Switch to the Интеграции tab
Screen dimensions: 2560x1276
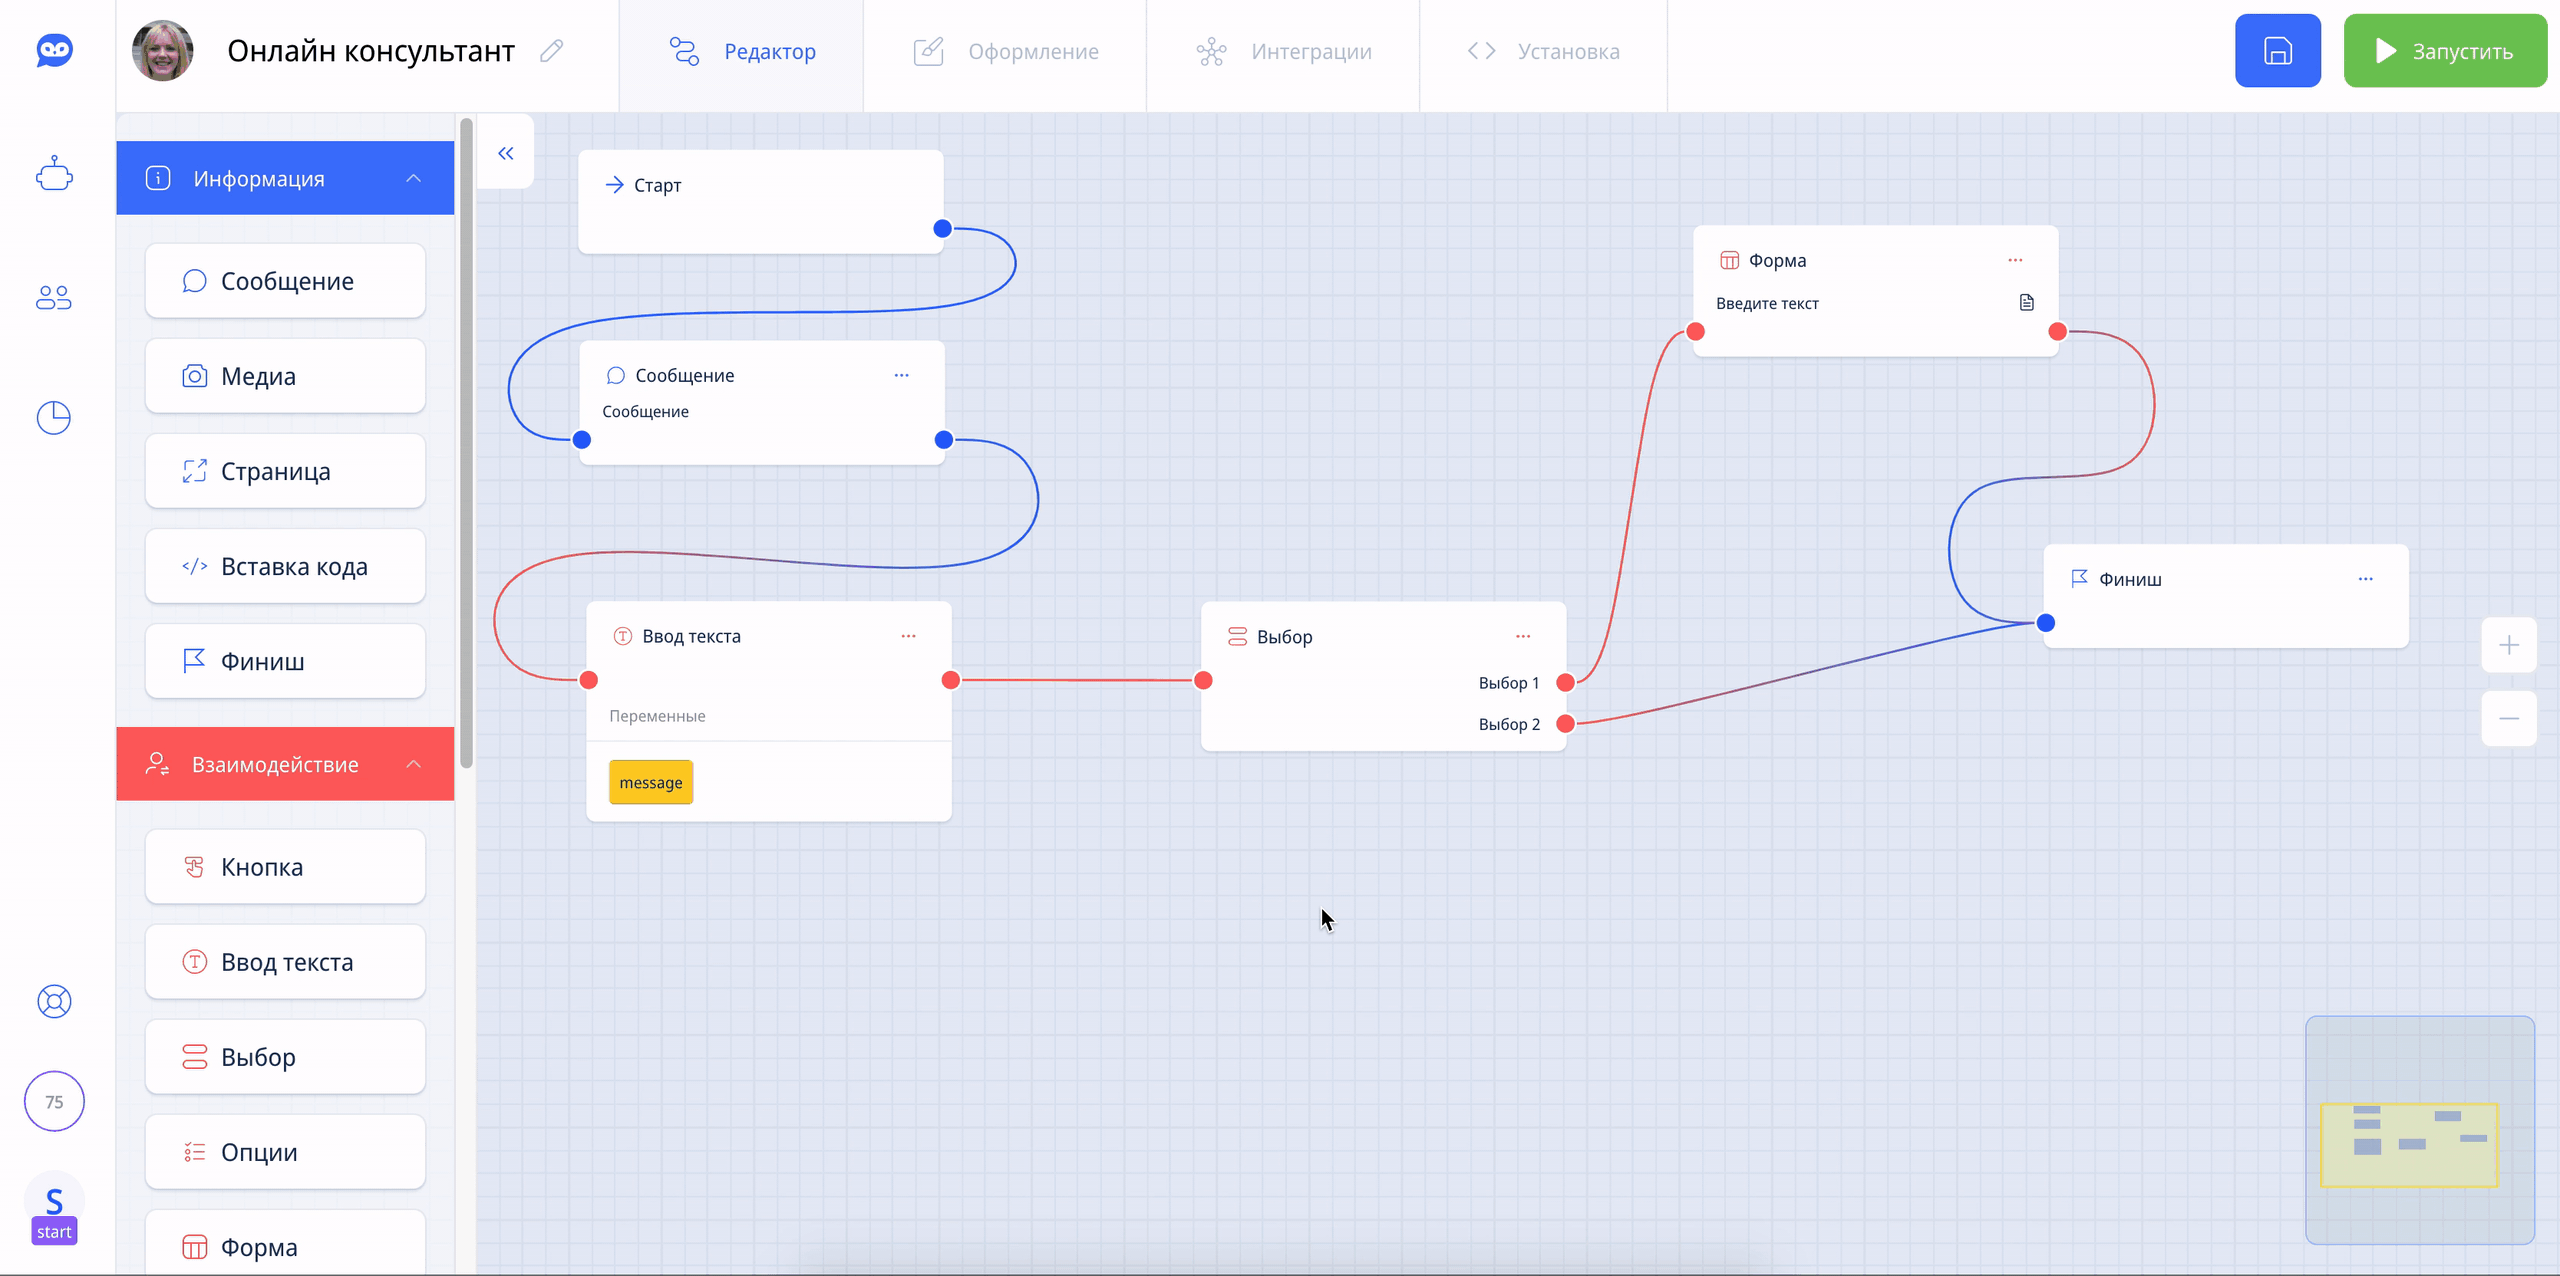1283,51
